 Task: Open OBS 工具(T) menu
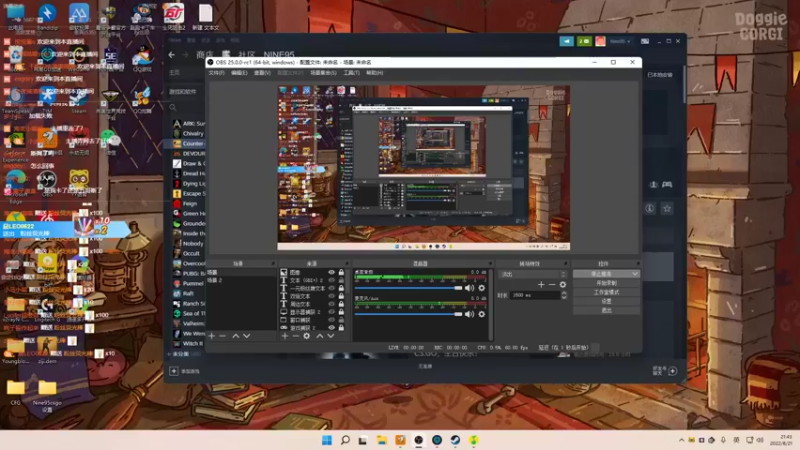352,73
